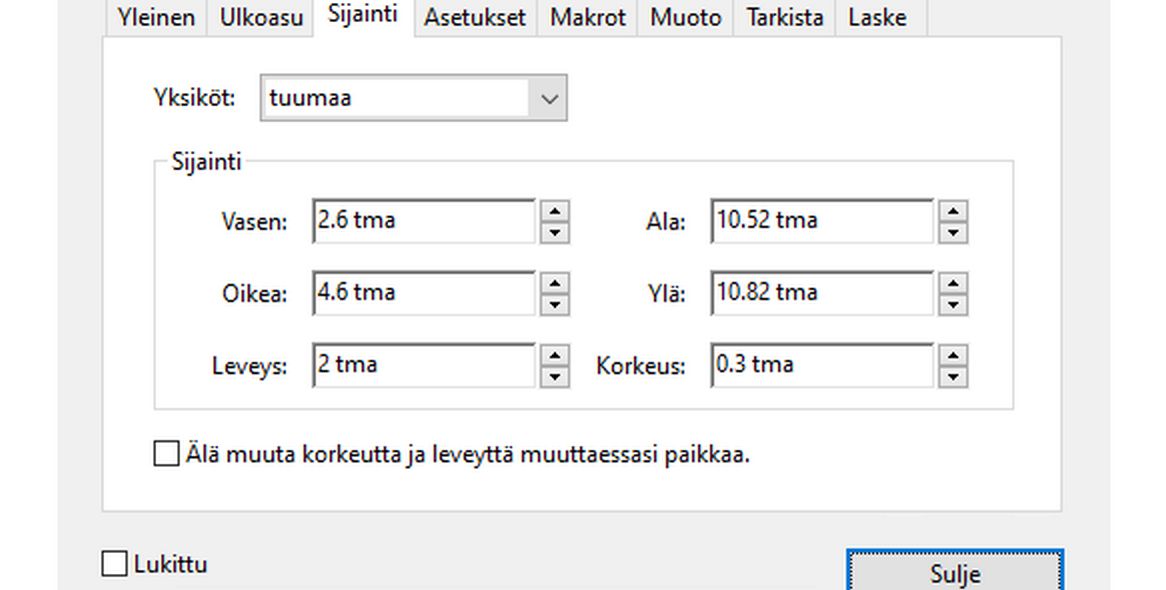Image resolution: width=1166 pixels, height=590 pixels.
Task: Increase the Leveys value with up arrow
Action: (555, 357)
